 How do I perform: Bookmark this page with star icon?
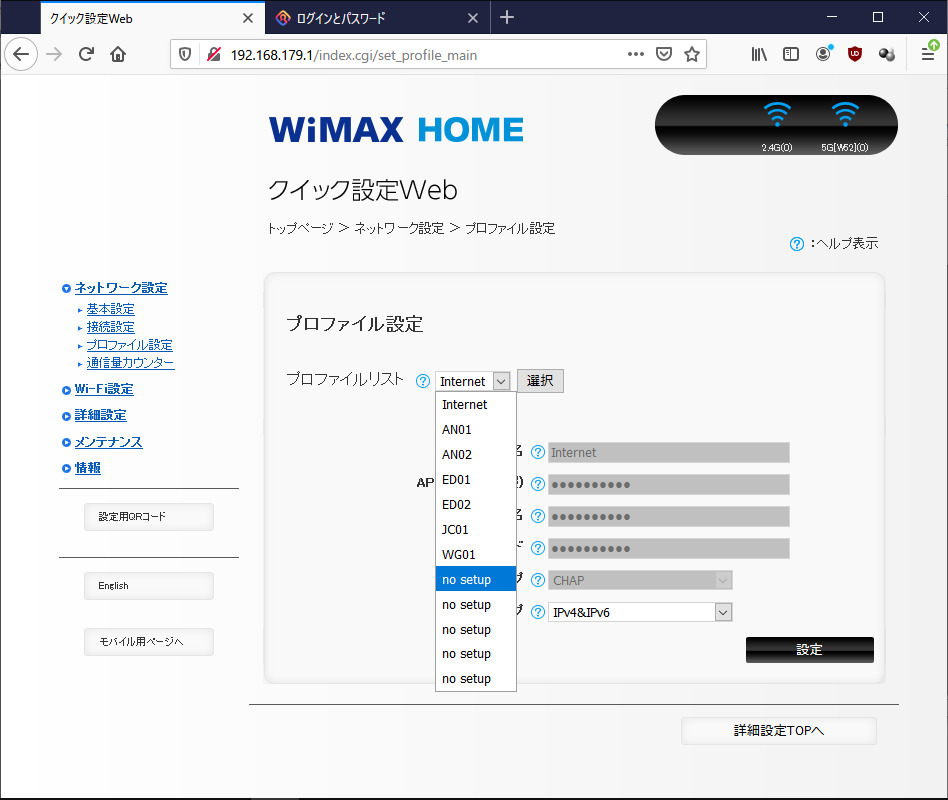coord(691,55)
